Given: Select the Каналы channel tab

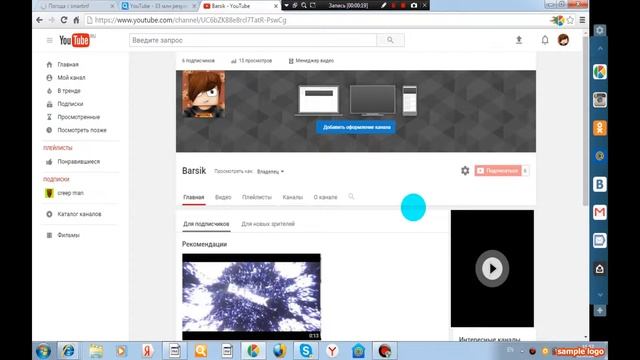Looking at the screenshot, I should 293,197.
